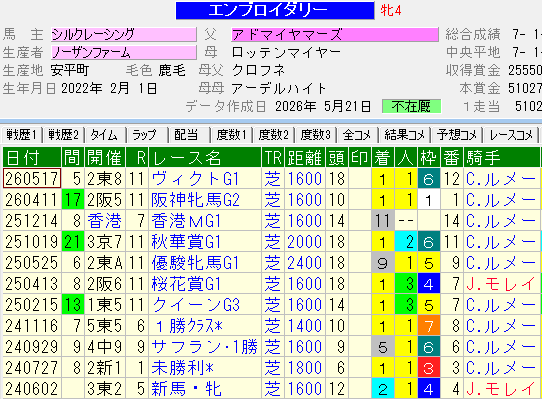
Task: Select the ラップ tab
Action: tap(147, 135)
